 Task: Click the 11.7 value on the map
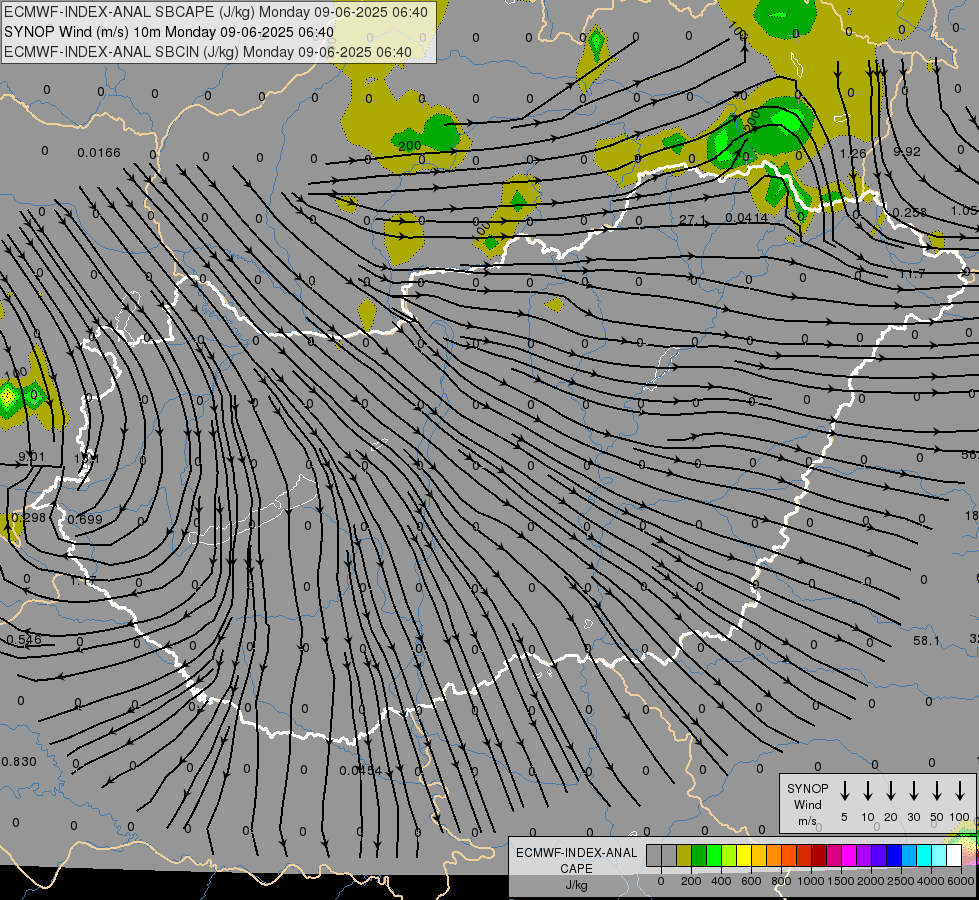912,274
